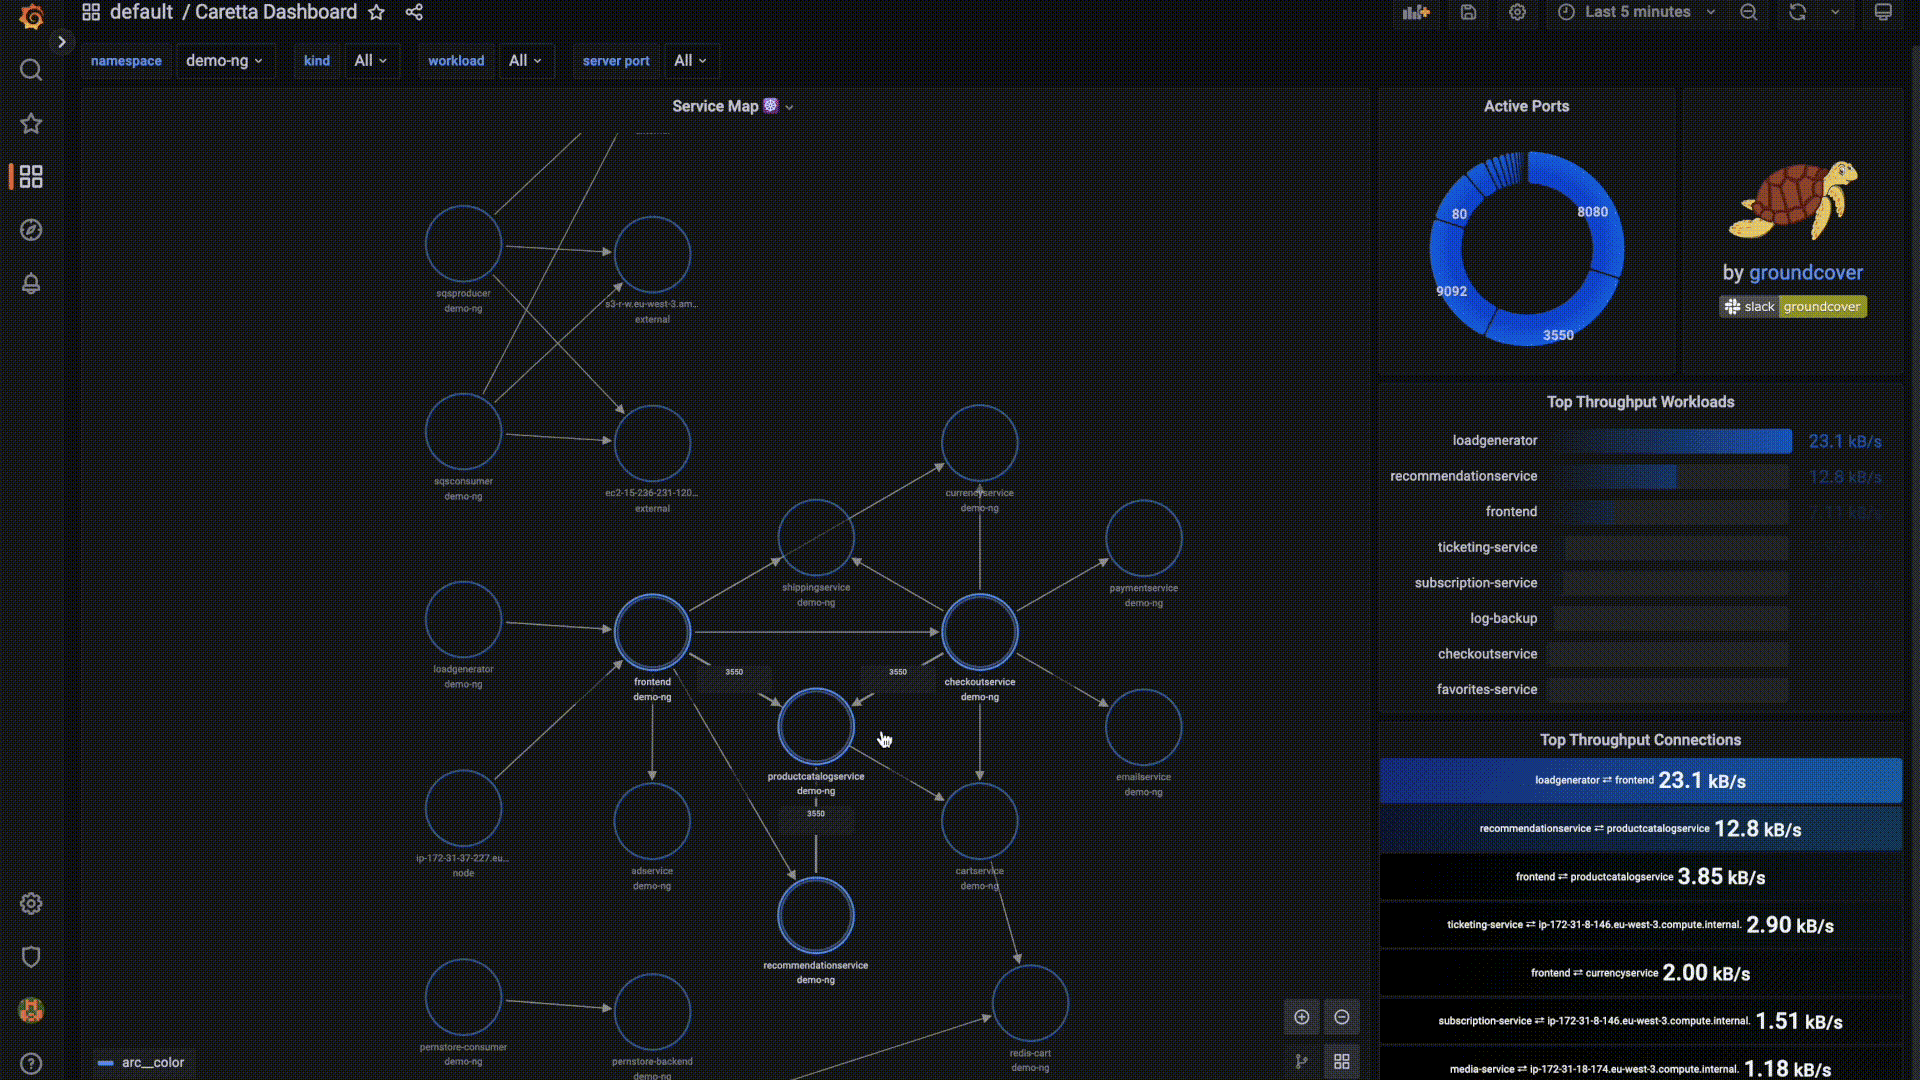Image resolution: width=1920 pixels, height=1080 pixels.
Task: Star the Caretta Dashboard as favorite
Action: [x=376, y=13]
